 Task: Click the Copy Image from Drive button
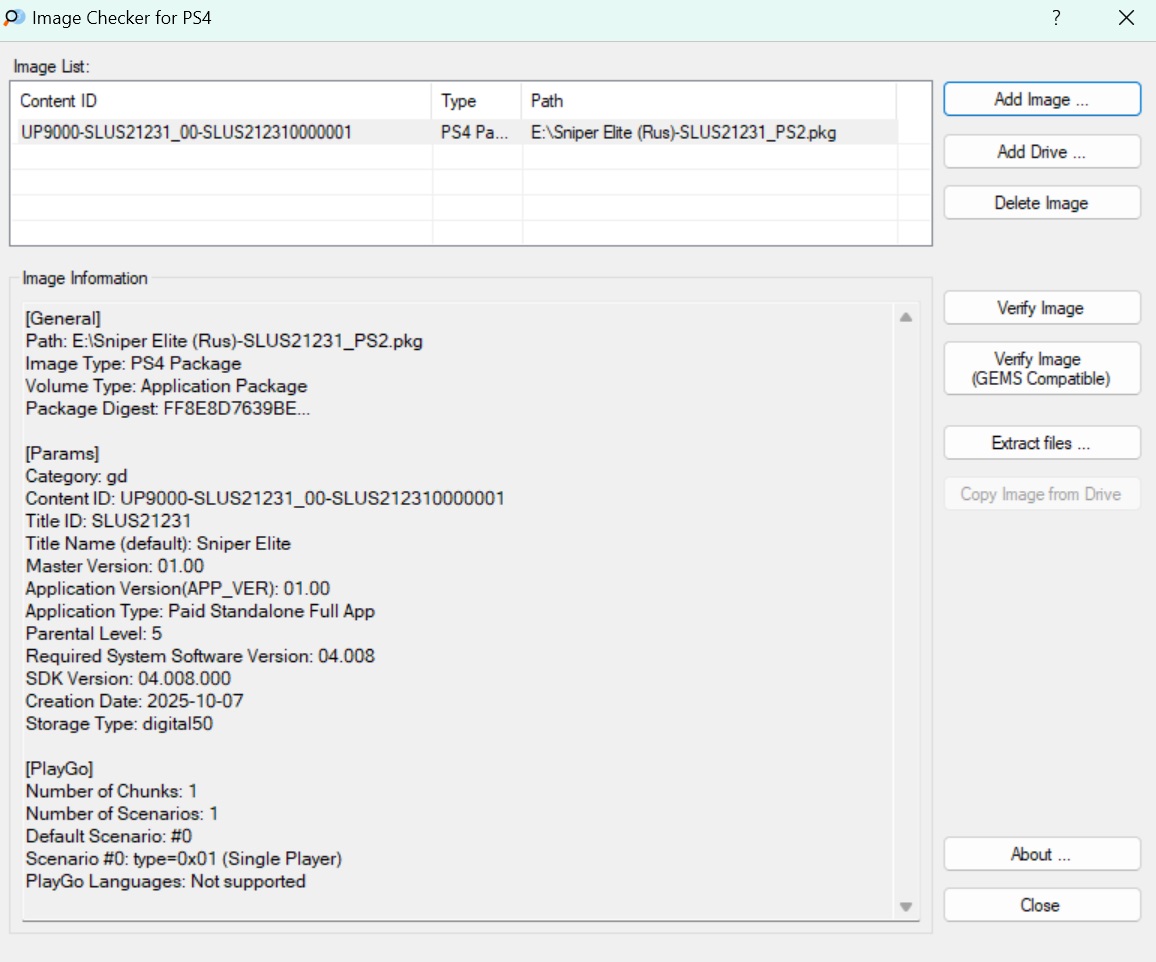coord(1041,494)
